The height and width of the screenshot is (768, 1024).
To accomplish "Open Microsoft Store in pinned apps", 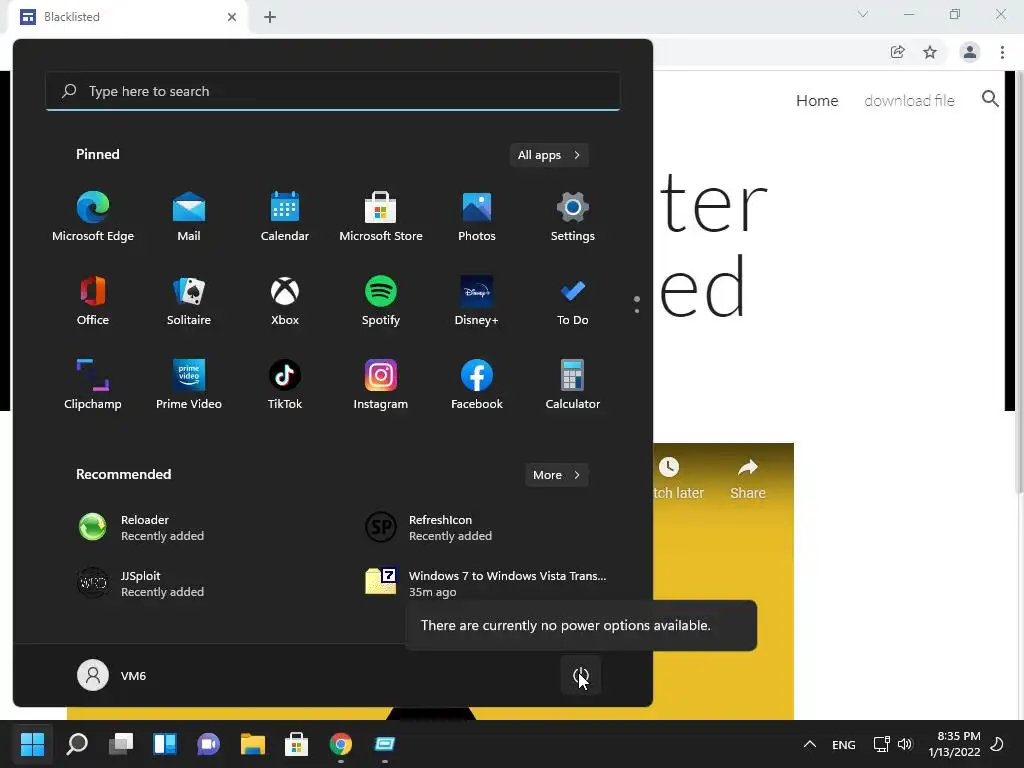I will (x=381, y=217).
